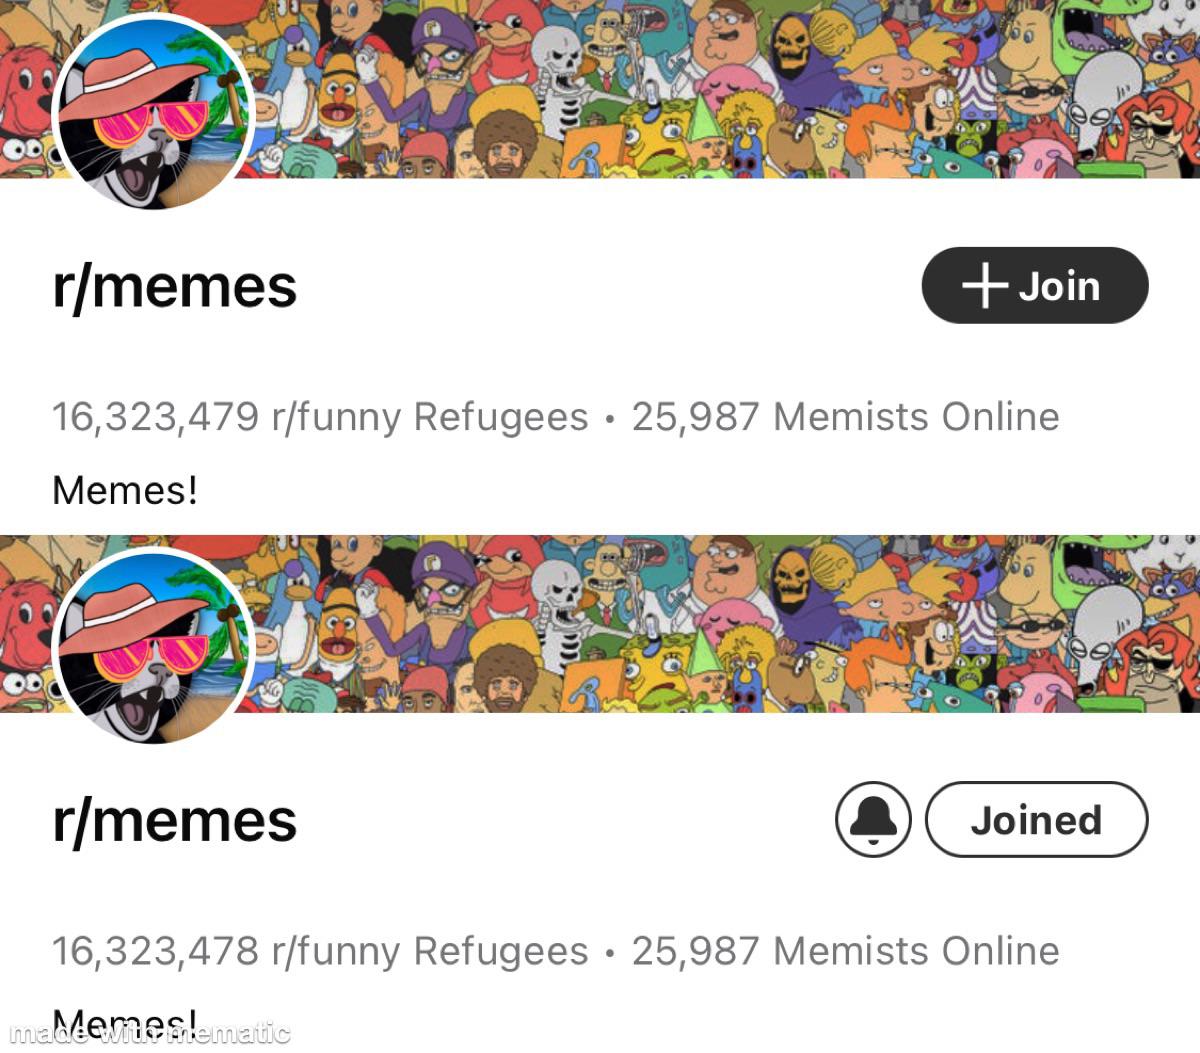Click the Join button for r/memes
Screen dimensions: 1200x1053
[1035, 285]
